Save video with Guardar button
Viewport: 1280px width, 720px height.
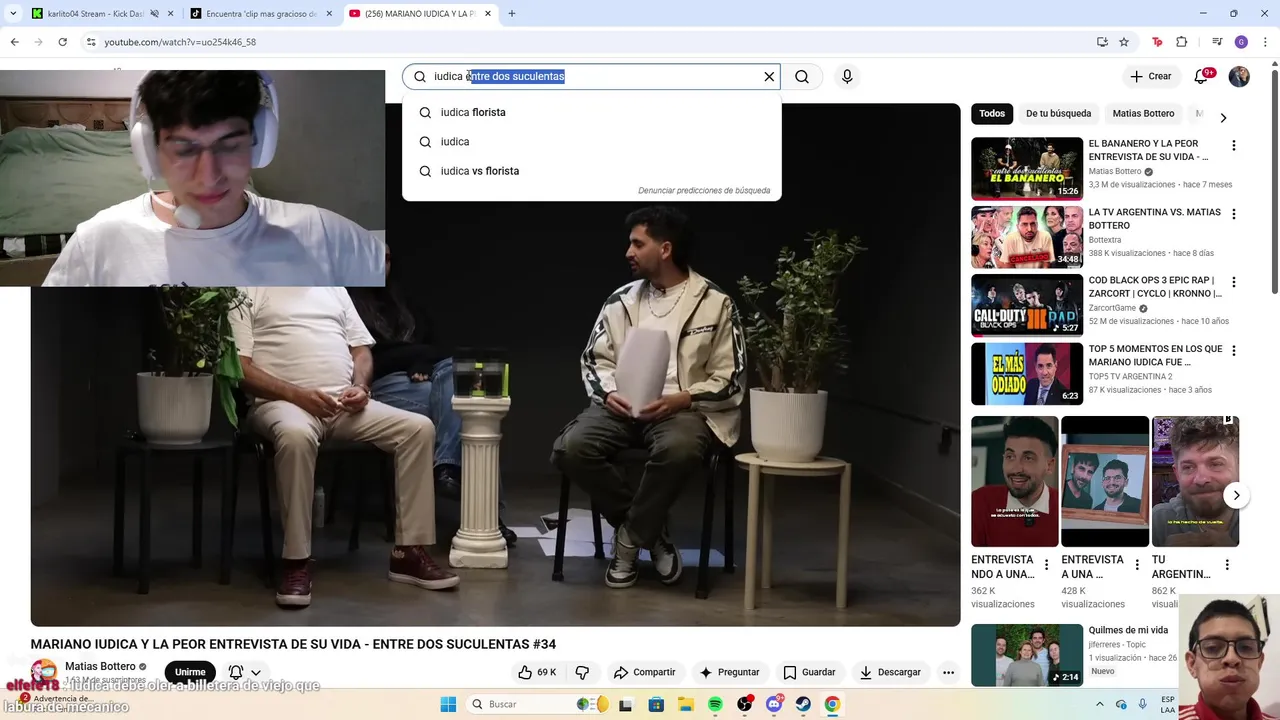809,672
